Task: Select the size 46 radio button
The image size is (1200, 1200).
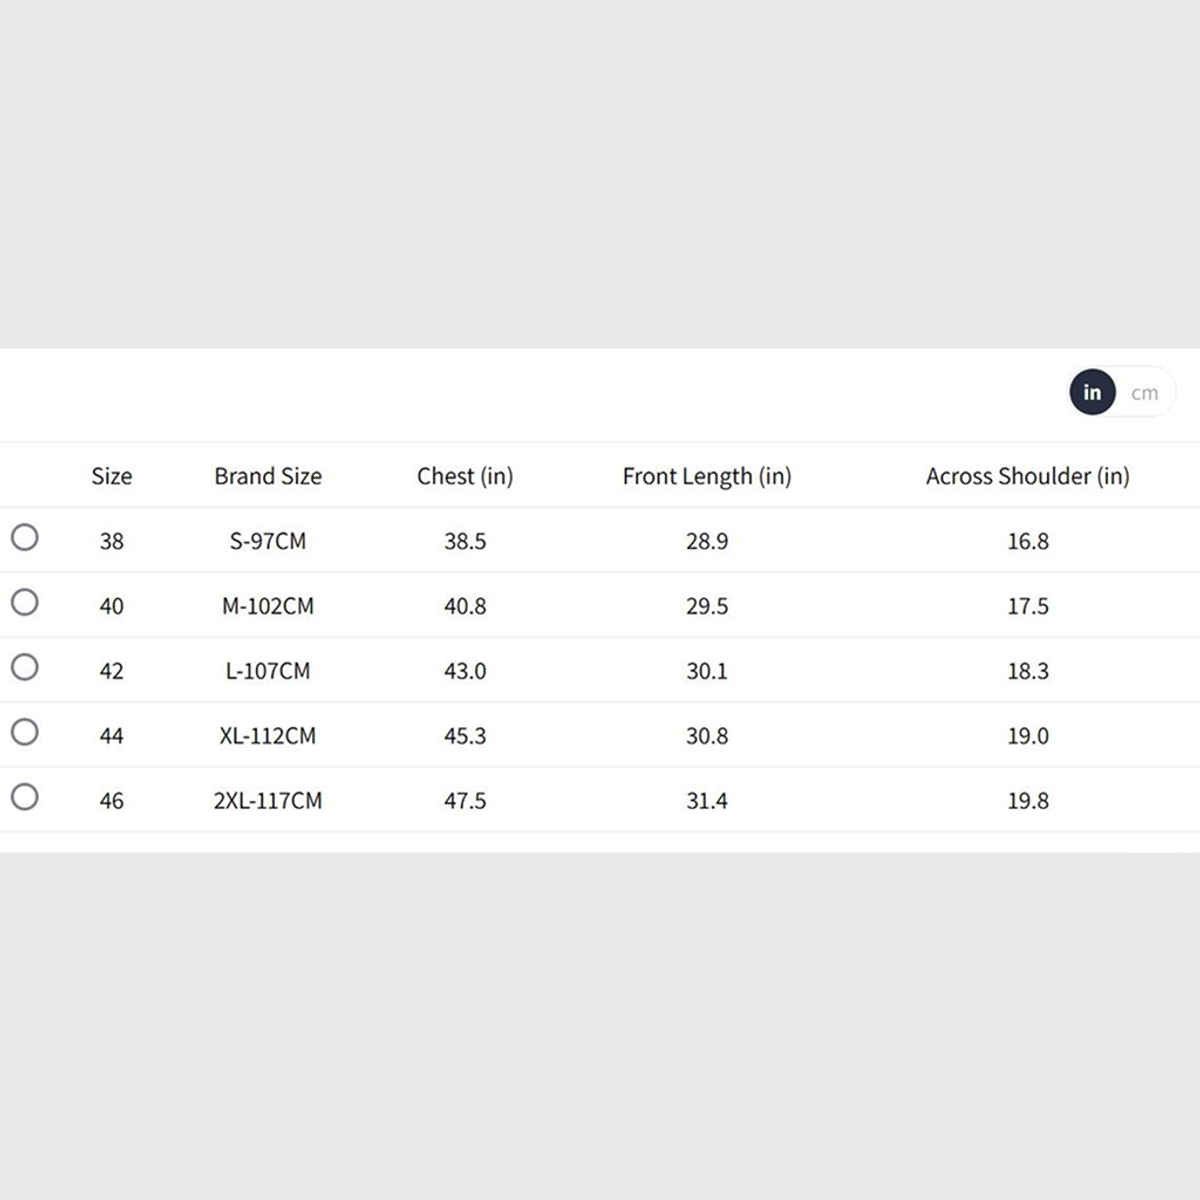Action: click(25, 797)
